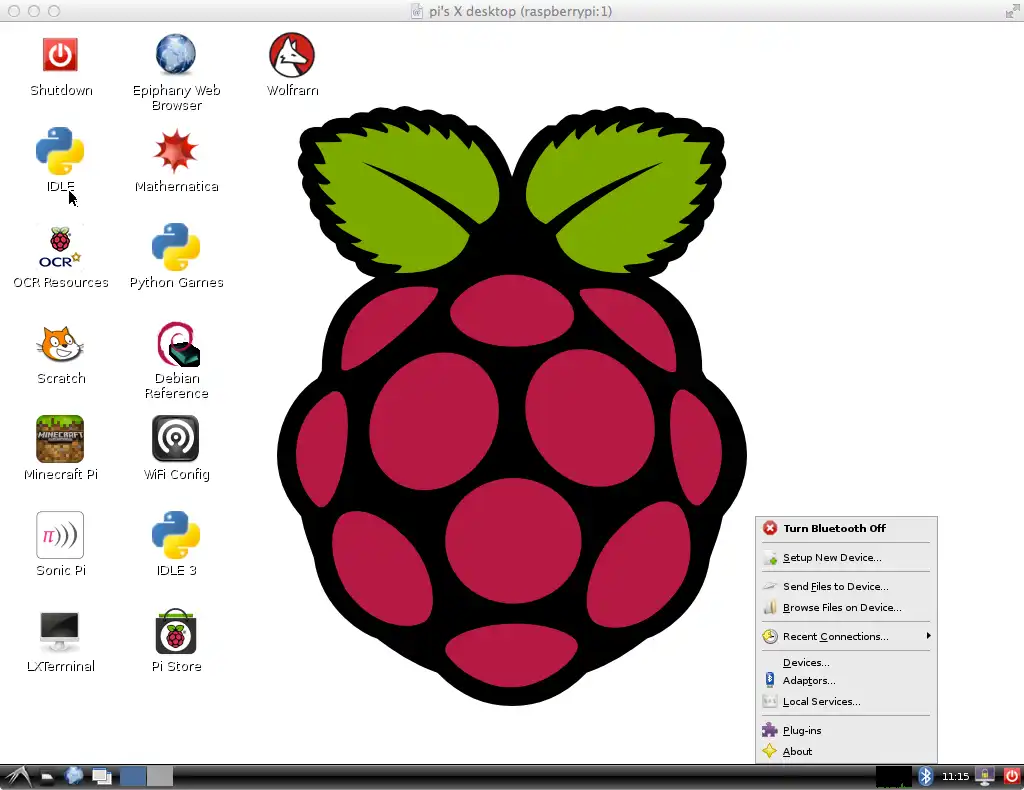The image size is (1024, 790).
Task: Select Setup New Device menu entry
Action: 846,558
